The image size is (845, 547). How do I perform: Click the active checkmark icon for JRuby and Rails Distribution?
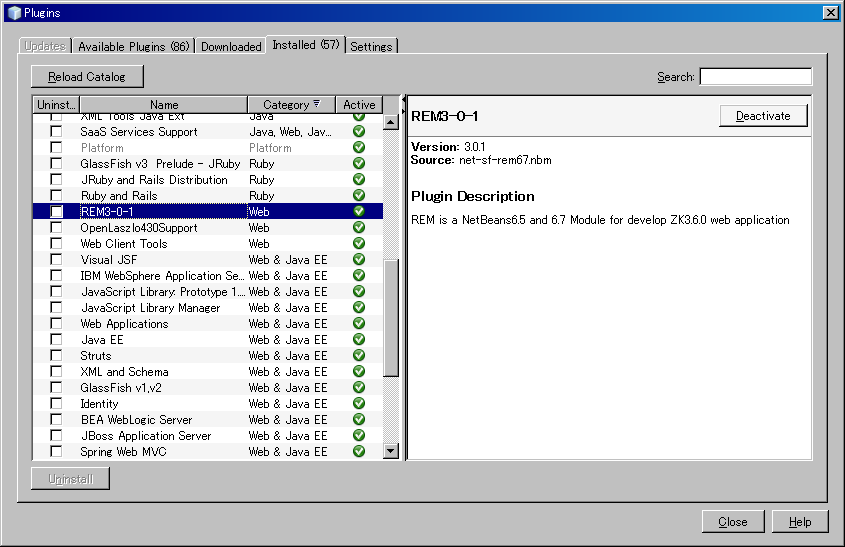(x=359, y=179)
